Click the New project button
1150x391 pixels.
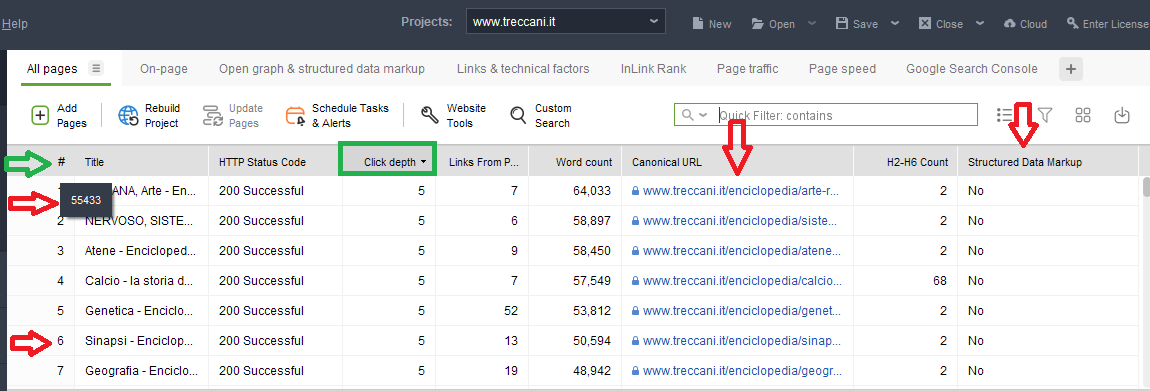click(712, 24)
